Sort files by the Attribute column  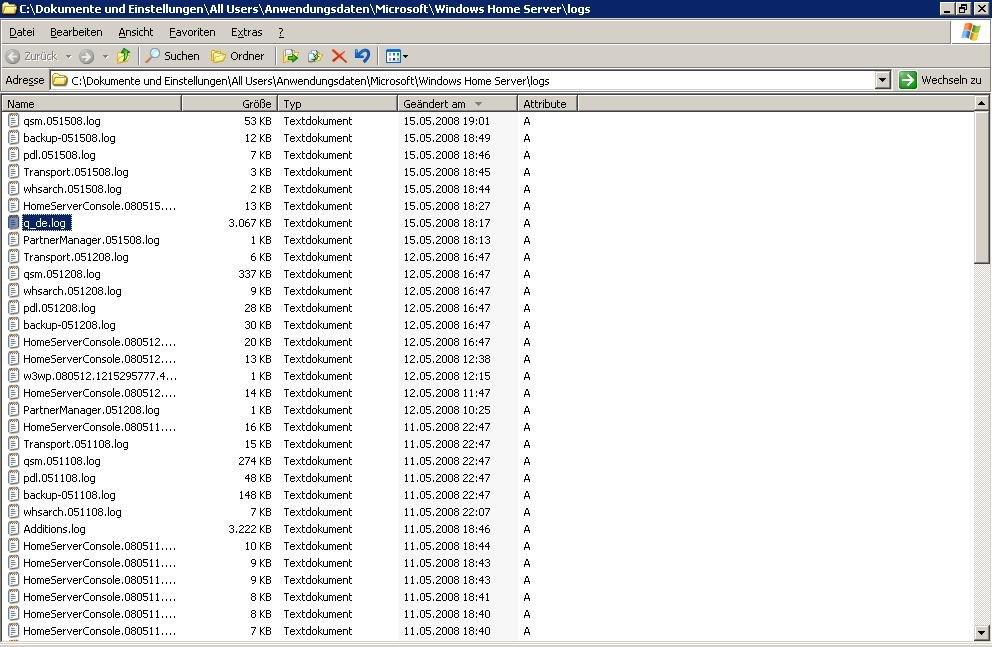[x=547, y=104]
